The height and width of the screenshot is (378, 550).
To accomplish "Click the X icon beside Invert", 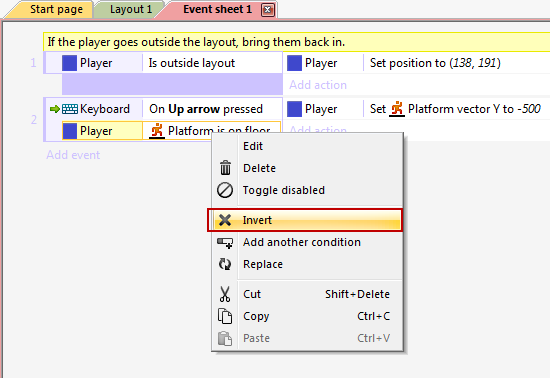I will [224, 220].
